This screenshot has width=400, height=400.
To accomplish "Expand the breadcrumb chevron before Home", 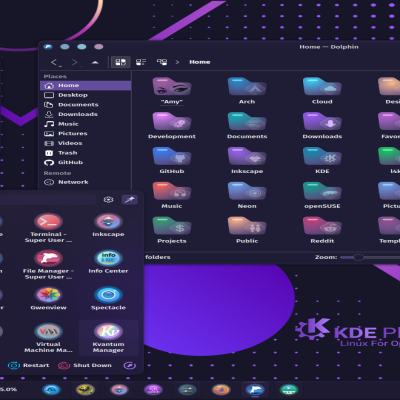I will point(177,62).
